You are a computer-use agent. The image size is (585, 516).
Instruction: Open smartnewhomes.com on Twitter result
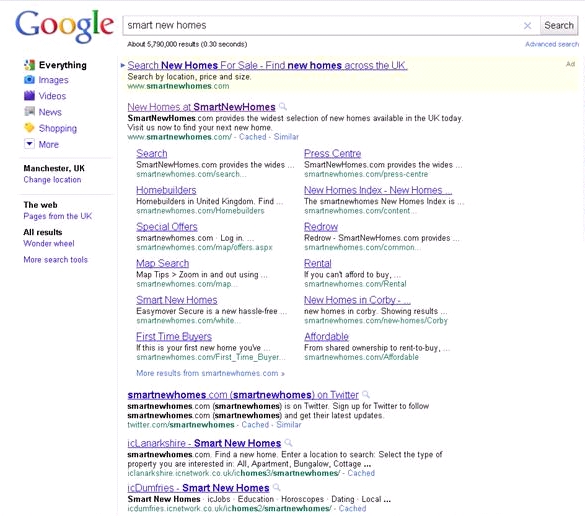tap(243, 395)
